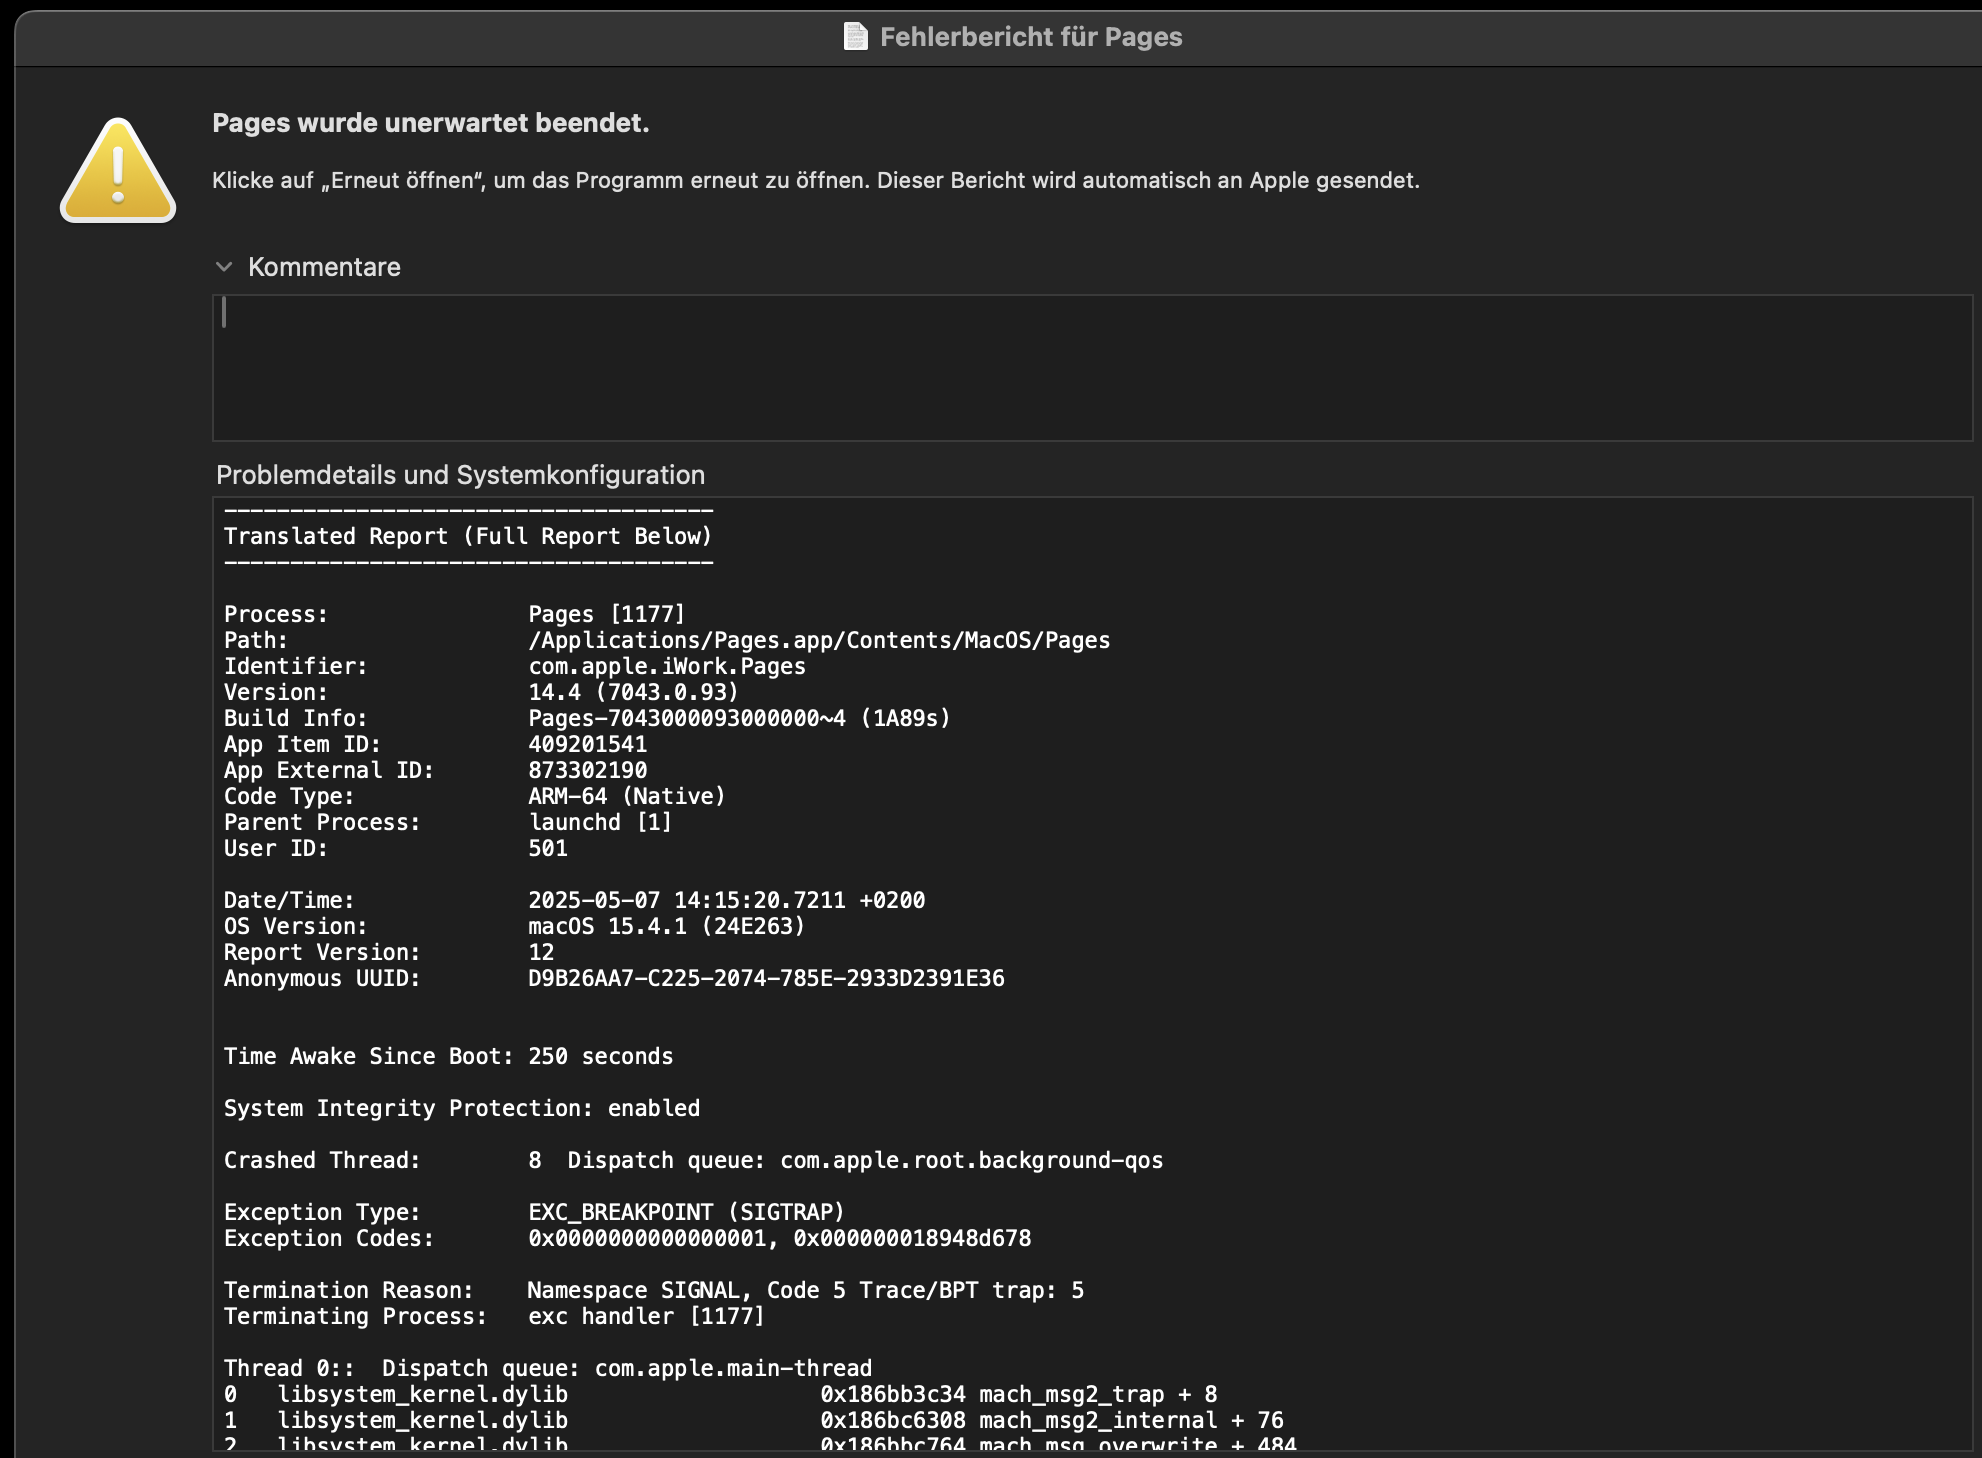Collapse the Kommentare section chevron

[224, 267]
